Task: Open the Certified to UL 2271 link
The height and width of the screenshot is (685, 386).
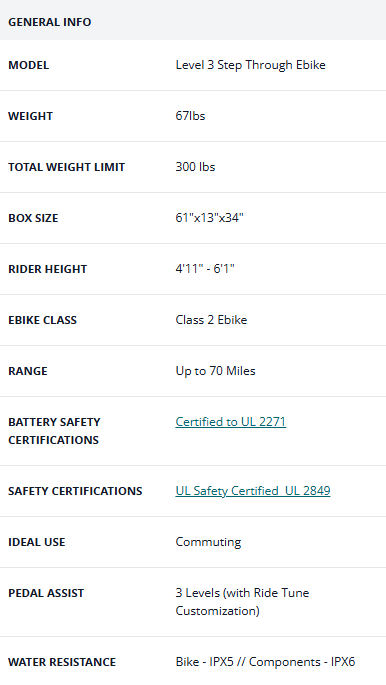Action: pos(231,422)
